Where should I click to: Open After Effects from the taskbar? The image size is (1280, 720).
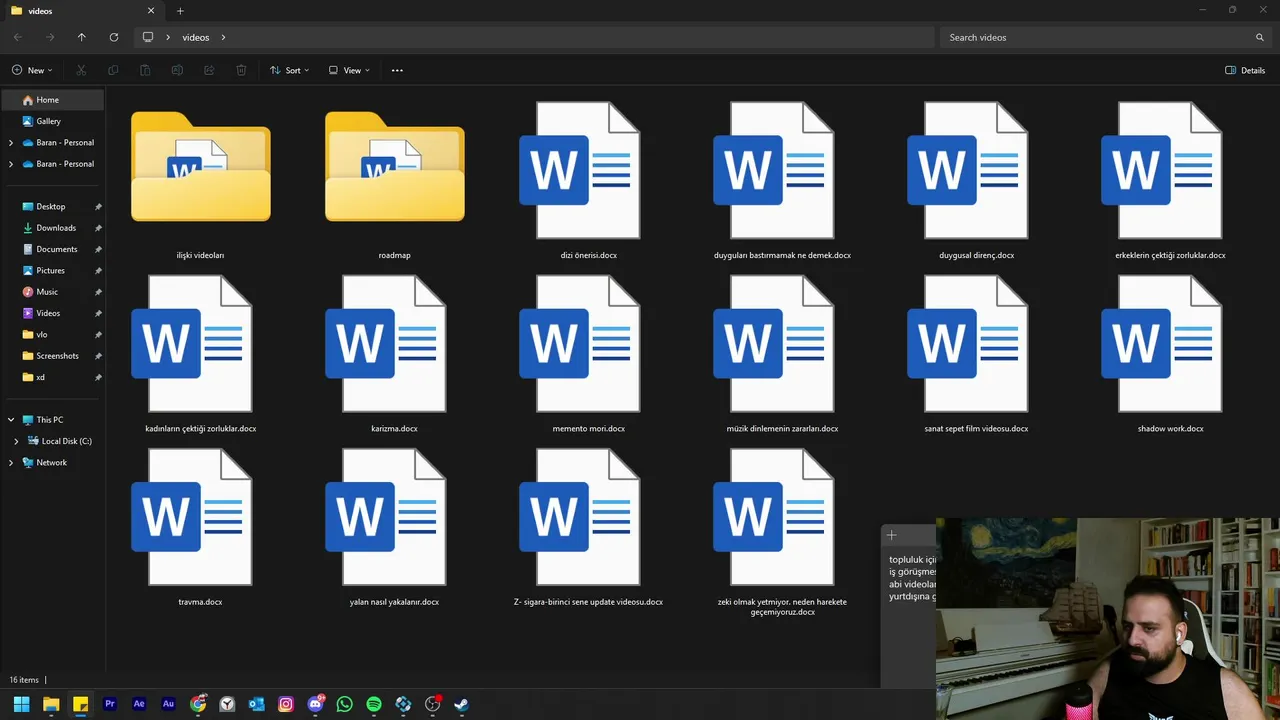(139, 704)
